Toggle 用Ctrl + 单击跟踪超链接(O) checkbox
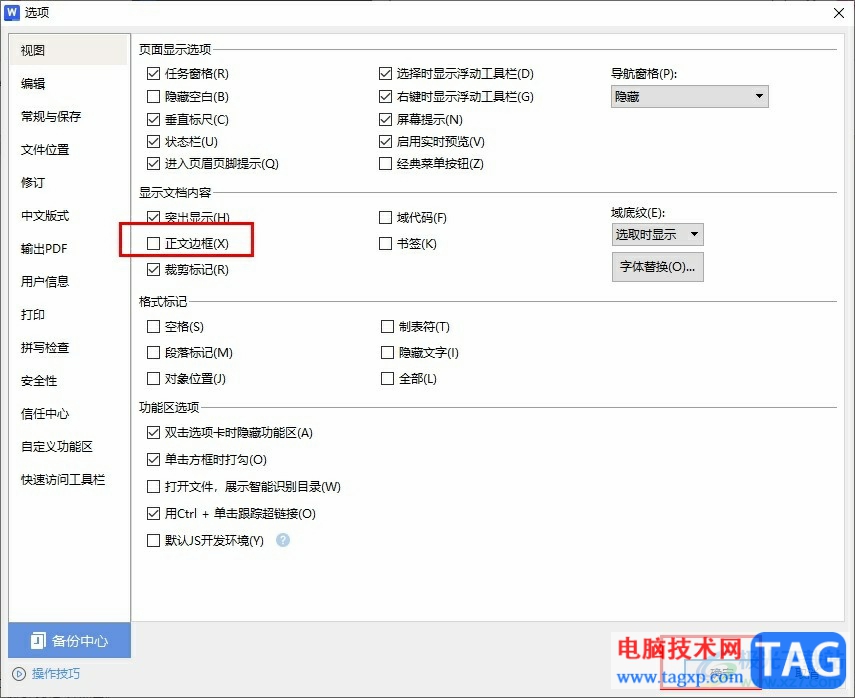855x698 pixels. 153,513
